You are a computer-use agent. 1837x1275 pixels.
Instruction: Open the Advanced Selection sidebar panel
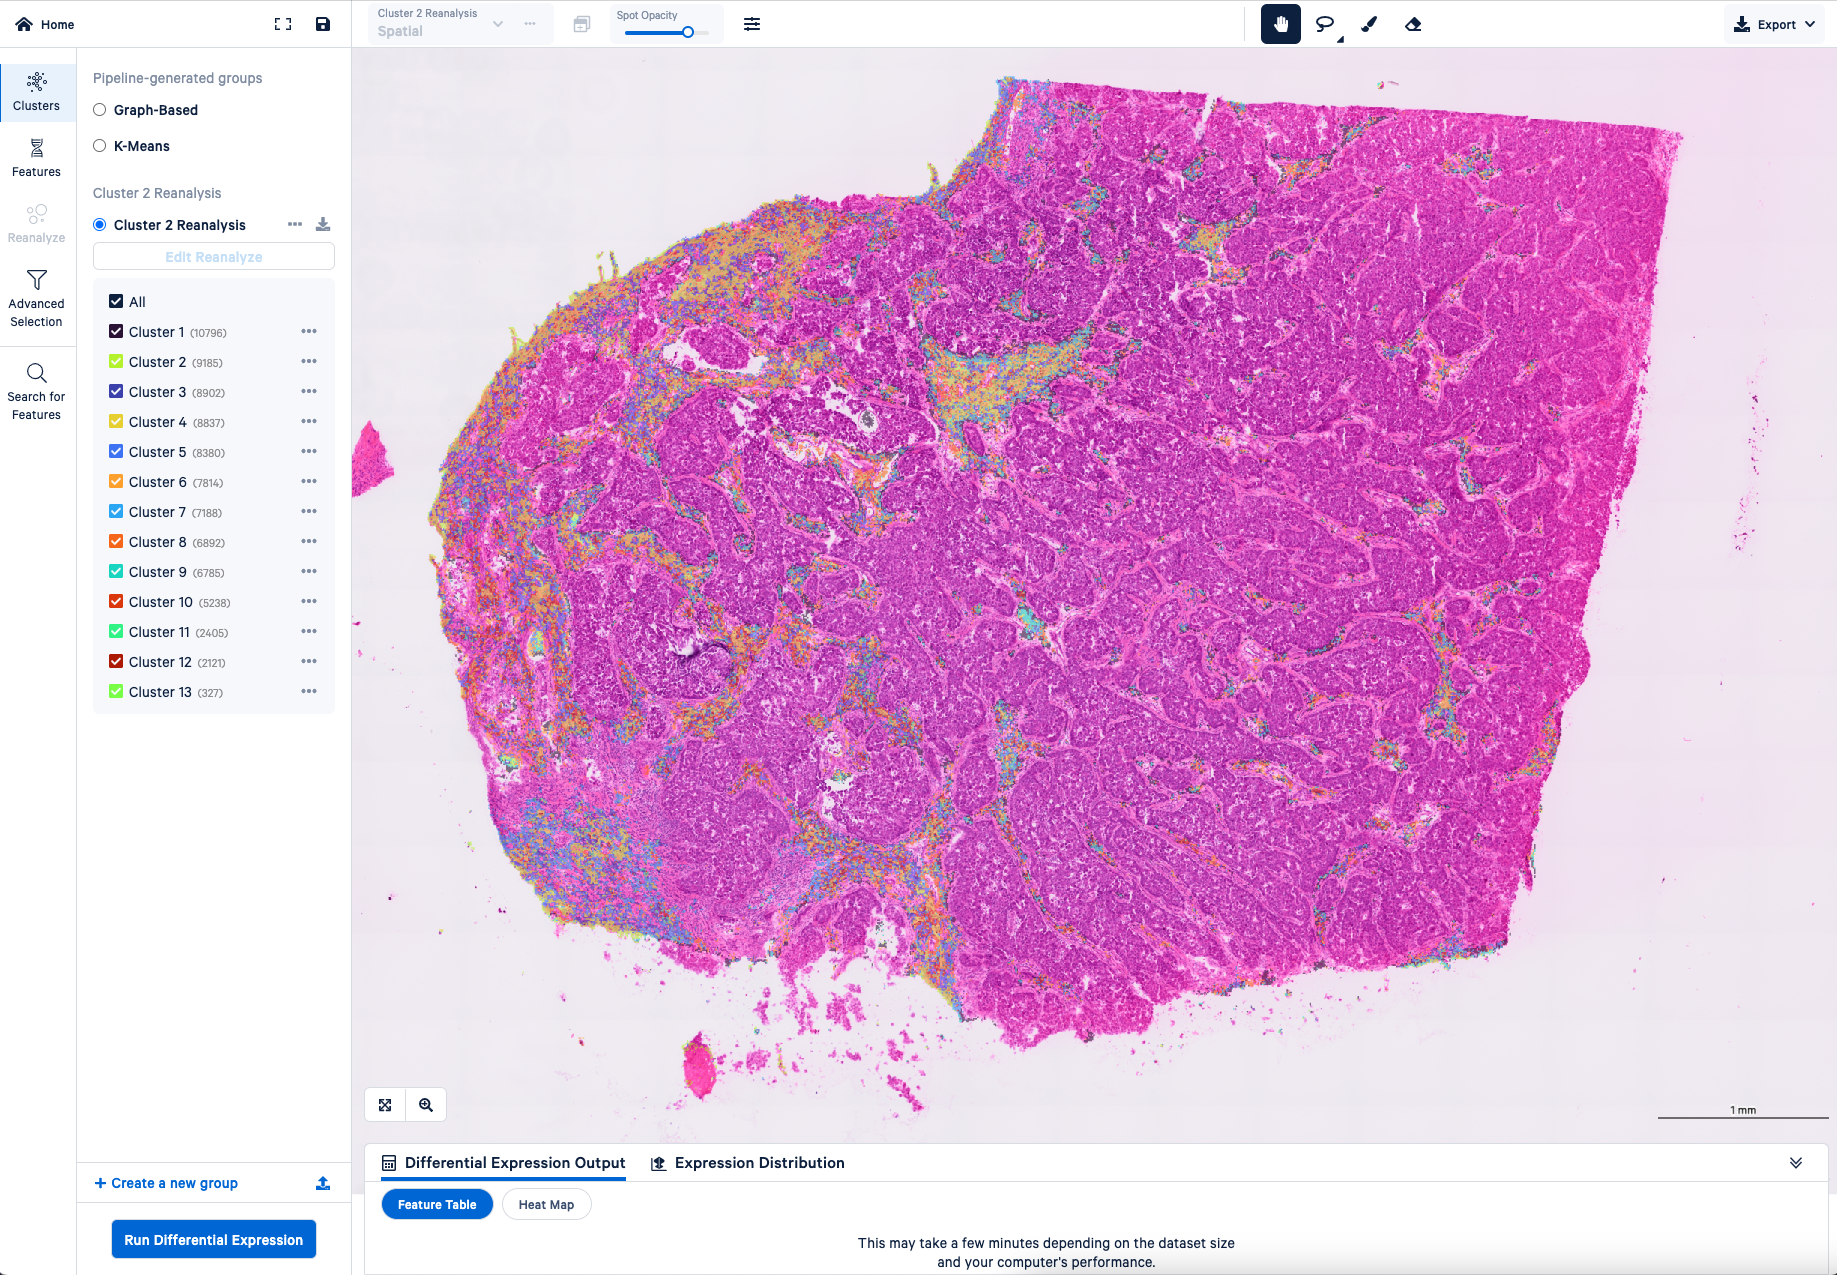tap(37, 297)
